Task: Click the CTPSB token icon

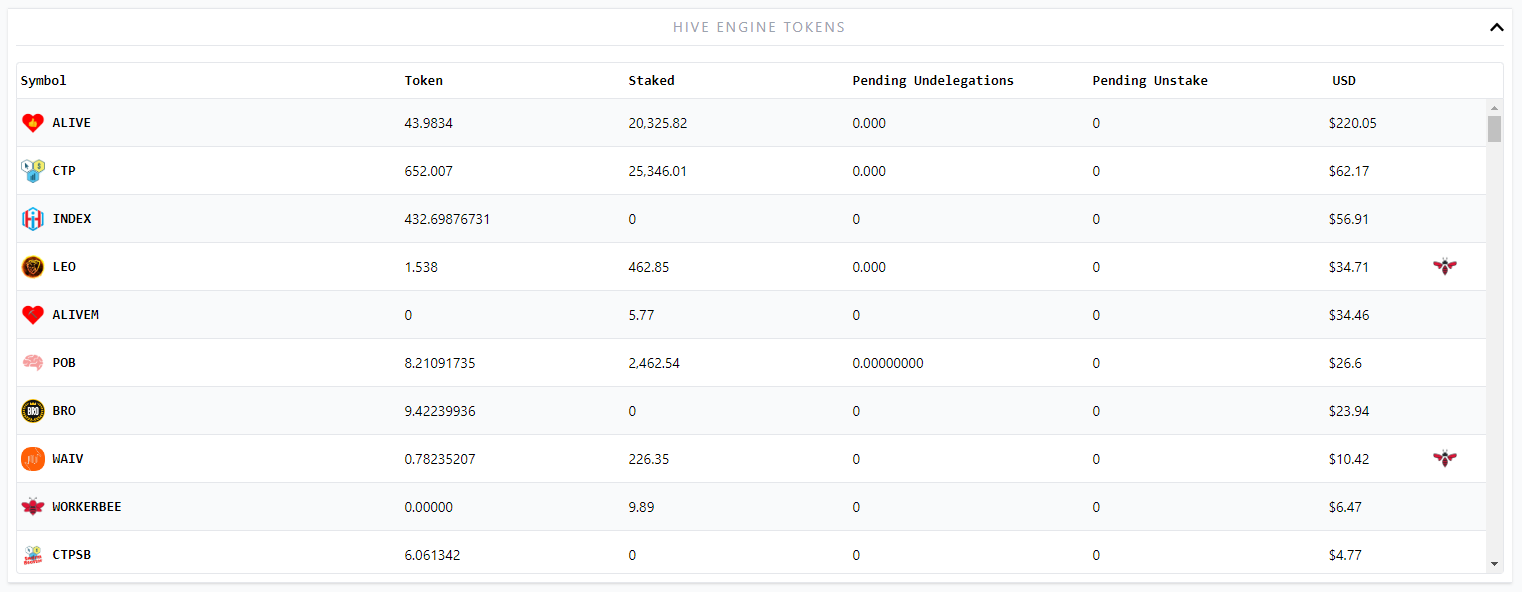Action: click(x=33, y=555)
